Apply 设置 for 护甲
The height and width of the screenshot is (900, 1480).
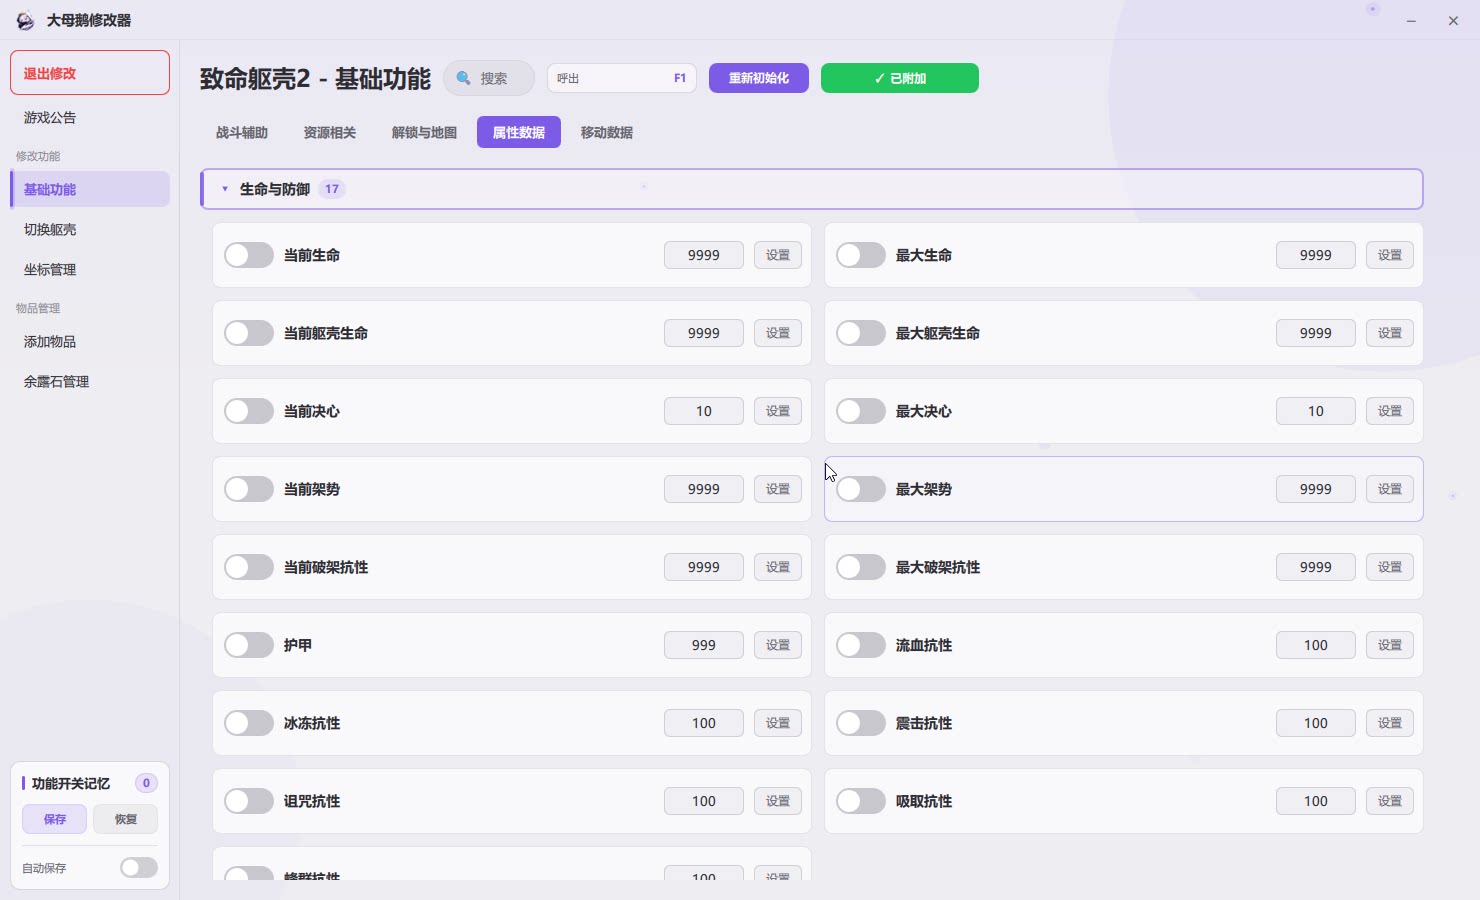pos(778,645)
